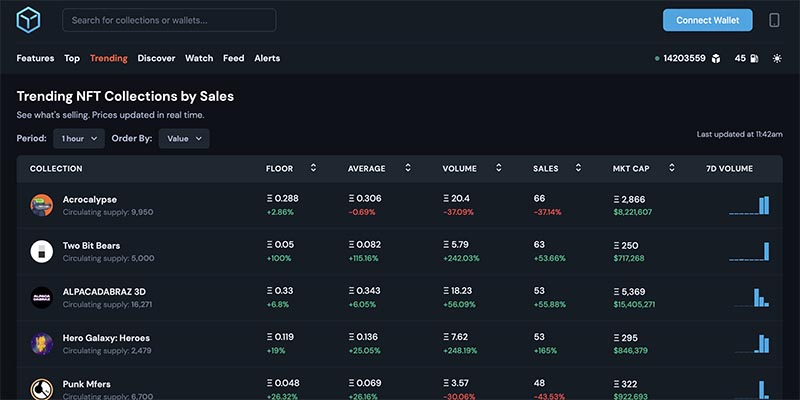Sort by Average column arrows

coord(408,168)
